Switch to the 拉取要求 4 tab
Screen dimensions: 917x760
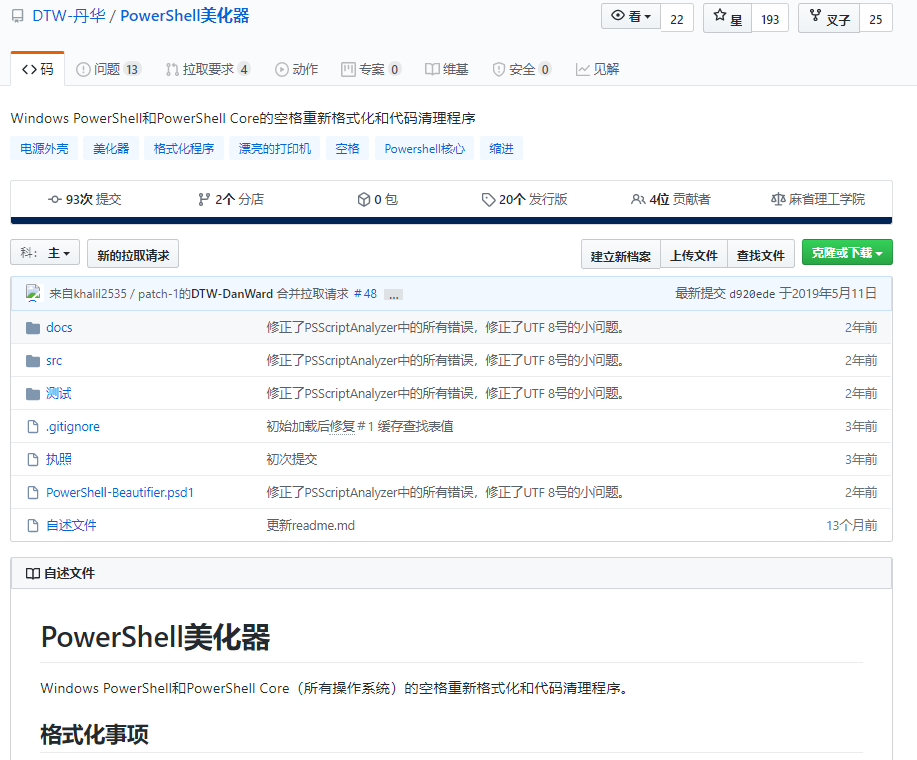[208, 69]
